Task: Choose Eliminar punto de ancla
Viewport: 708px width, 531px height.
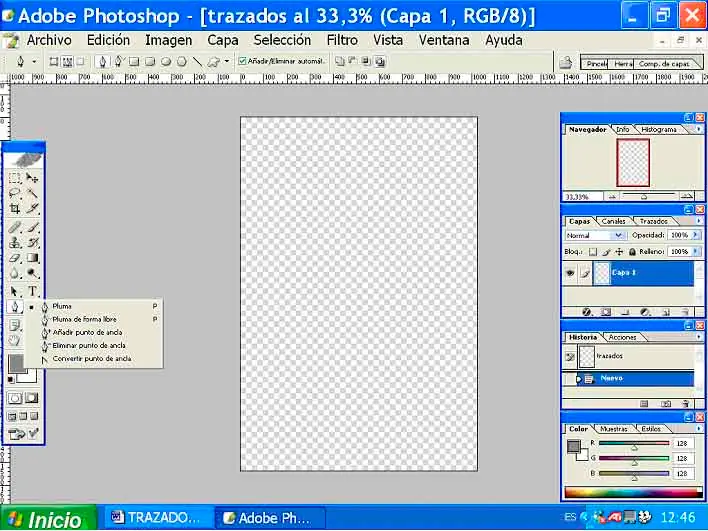Action: 89,345
